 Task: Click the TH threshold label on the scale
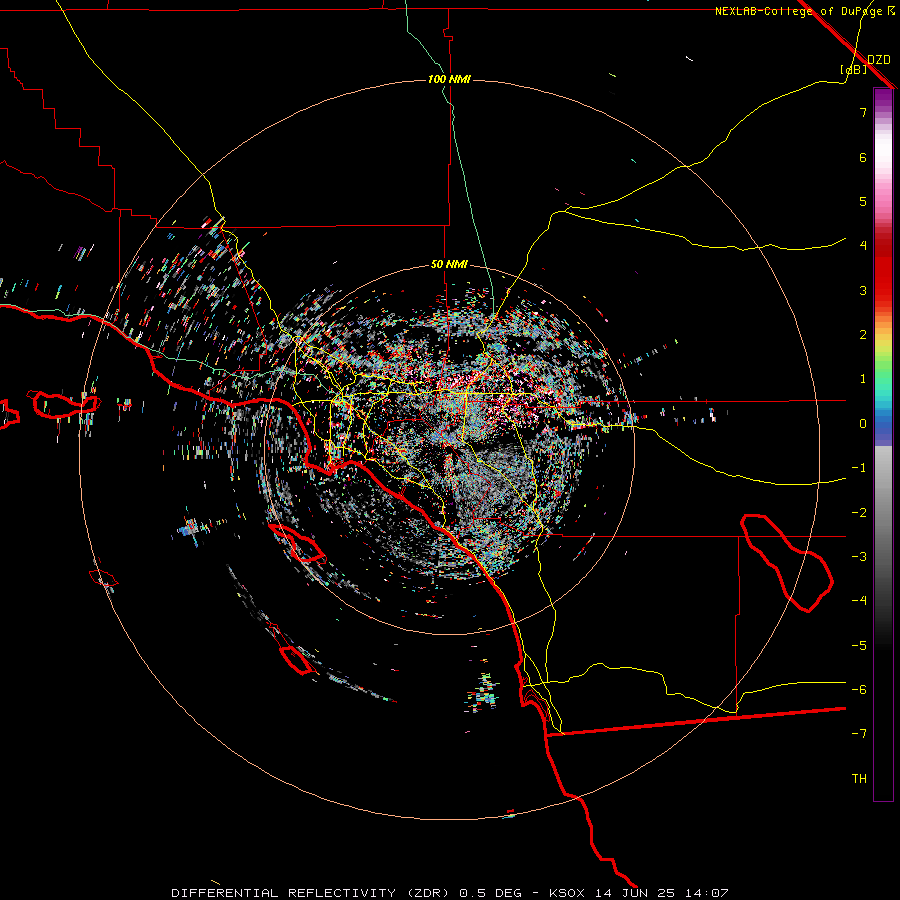click(x=859, y=779)
